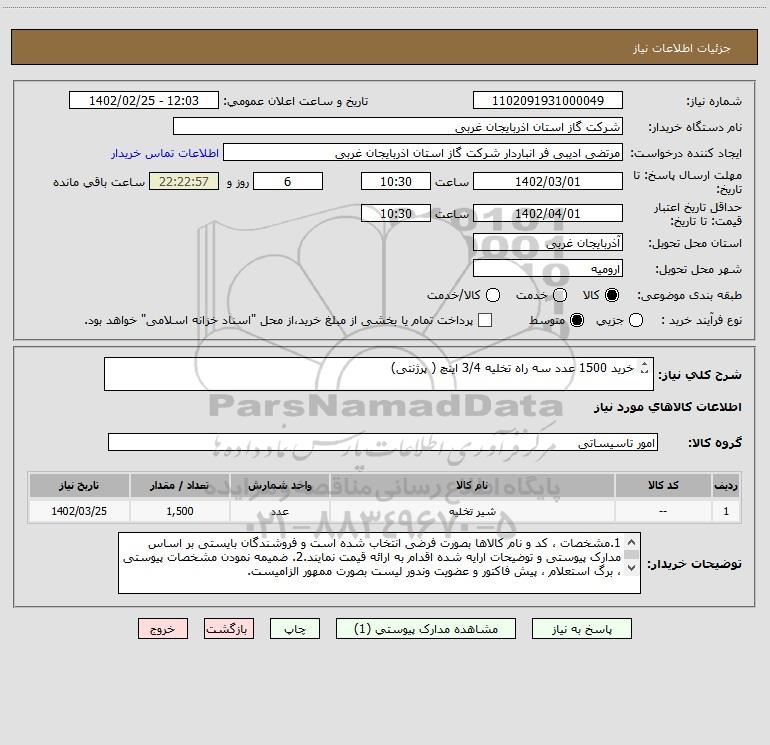
Task: Open اطلاعات تماس خریدار link
Action: (x=165, y=153)
